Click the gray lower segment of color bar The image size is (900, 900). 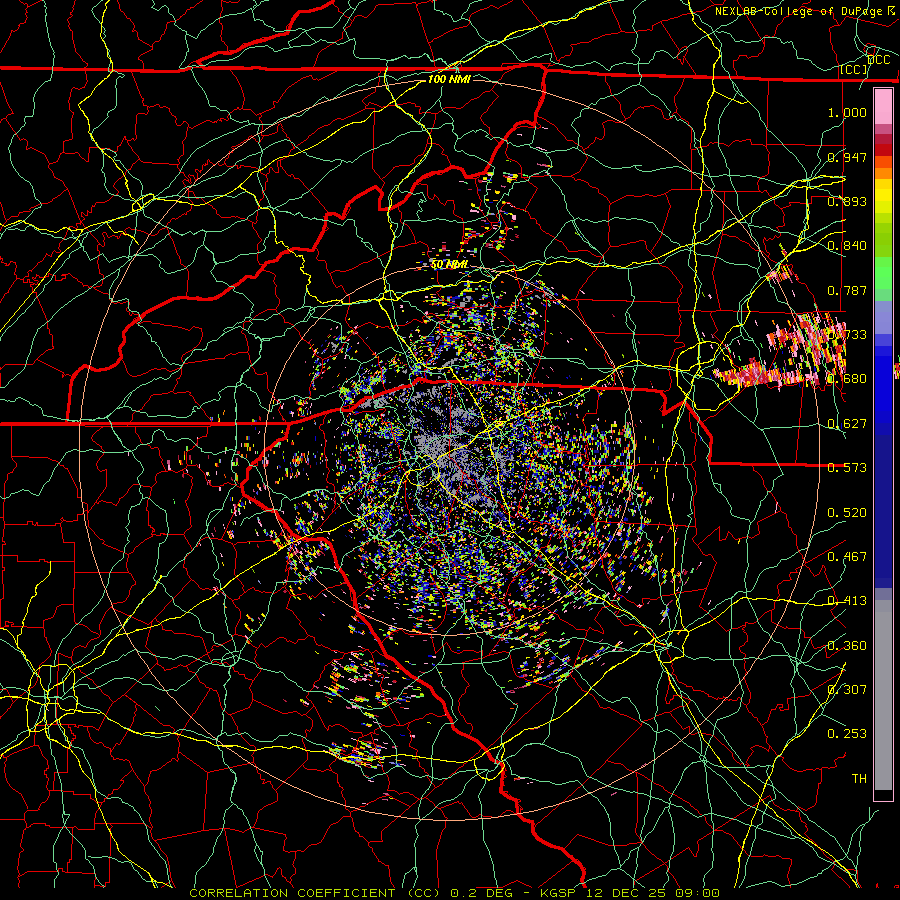point(883,695)
